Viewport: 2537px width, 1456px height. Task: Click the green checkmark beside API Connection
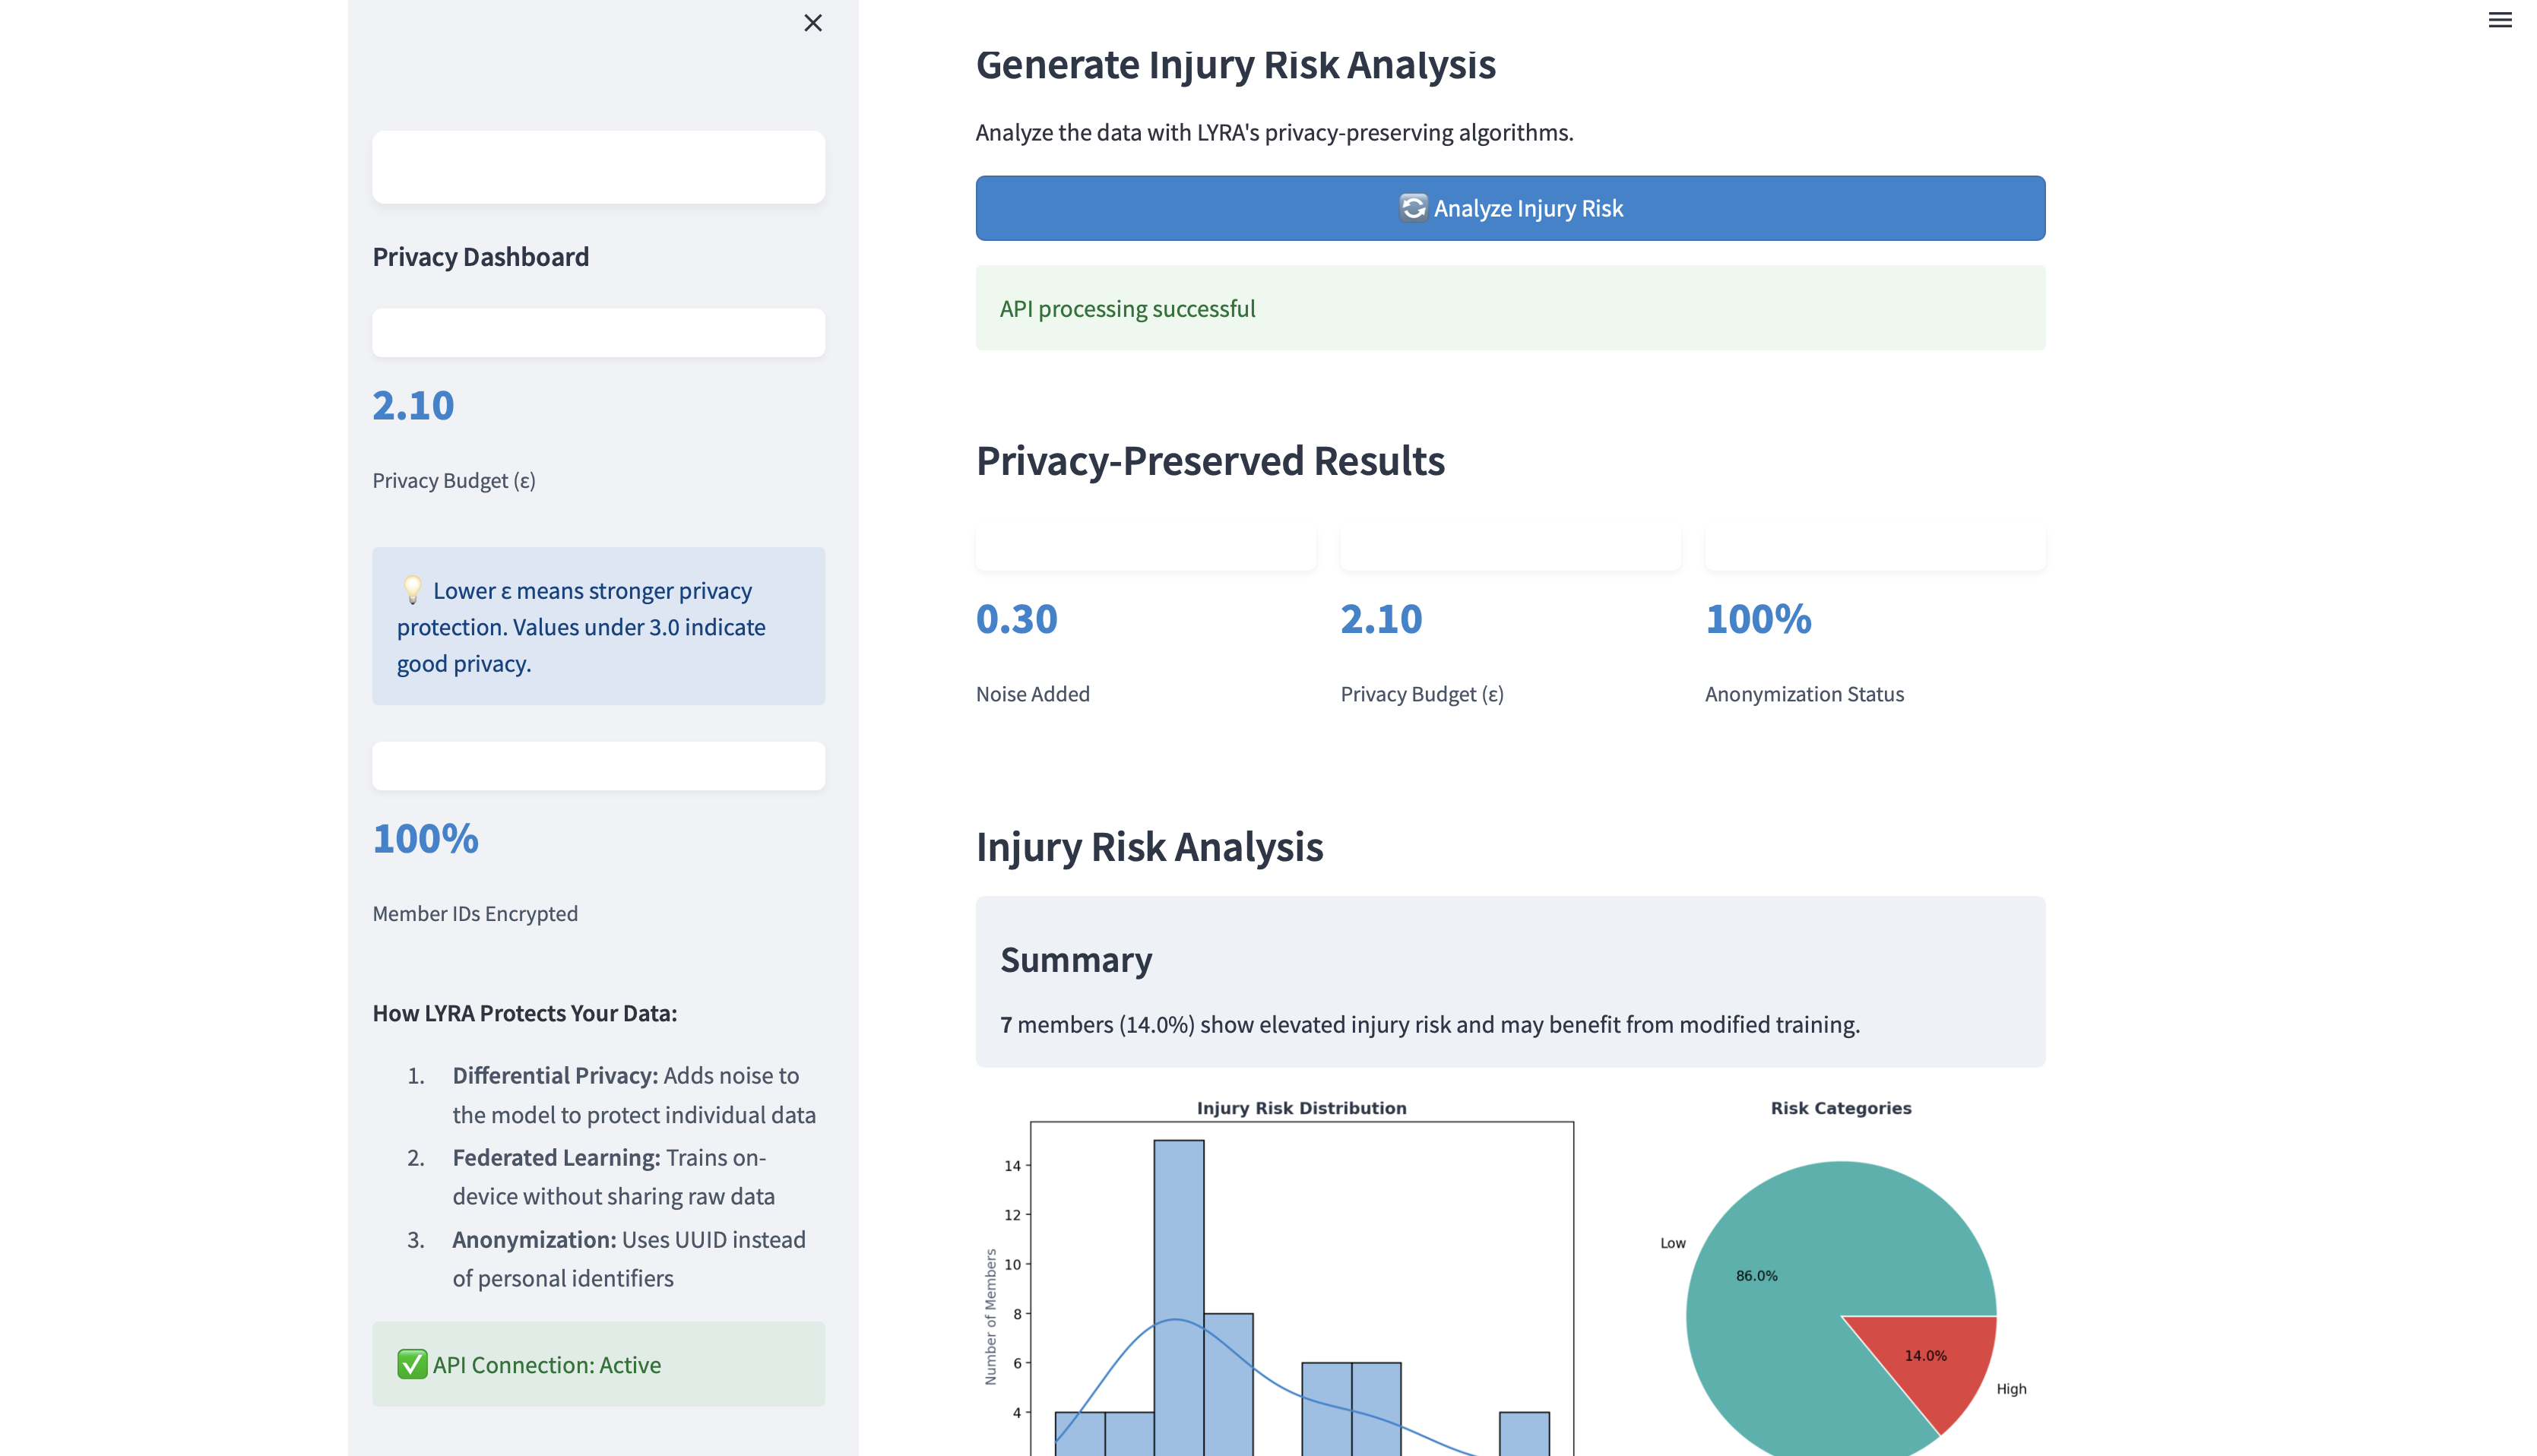[x=412, y=1364]
